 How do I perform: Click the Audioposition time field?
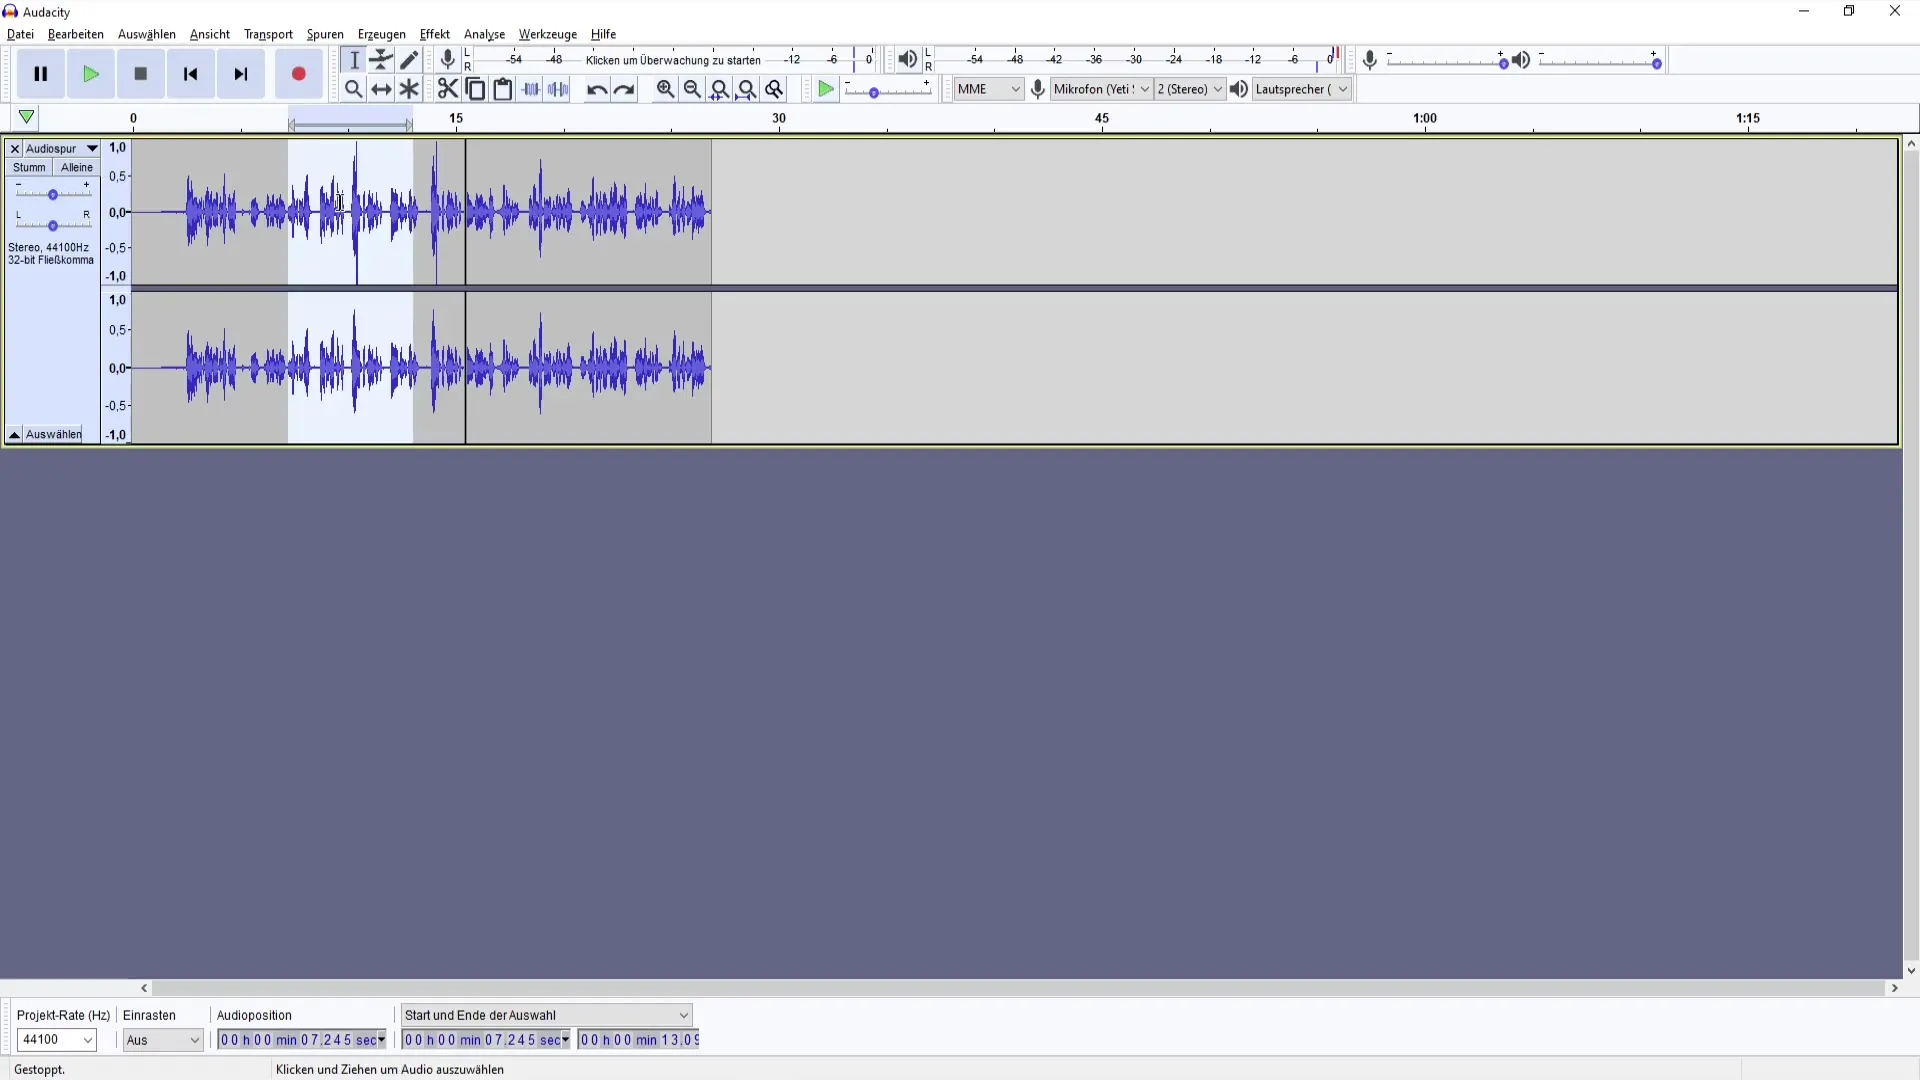[303, 1040]
